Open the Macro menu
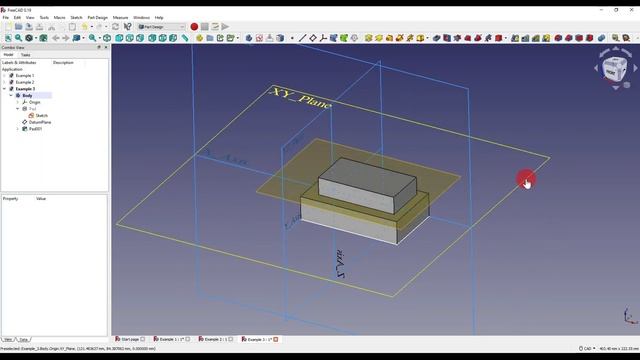Screen dimensions: 640x360 (x=59, y=18)
